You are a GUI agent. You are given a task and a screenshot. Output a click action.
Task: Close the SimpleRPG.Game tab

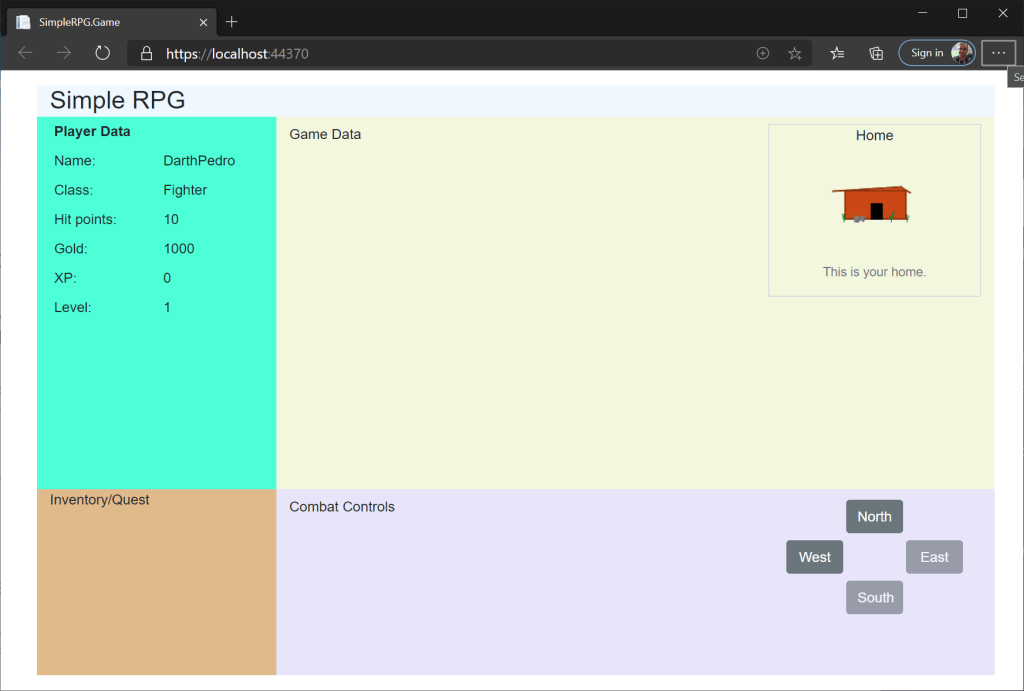pyautogui.click(x=204, y=22)
